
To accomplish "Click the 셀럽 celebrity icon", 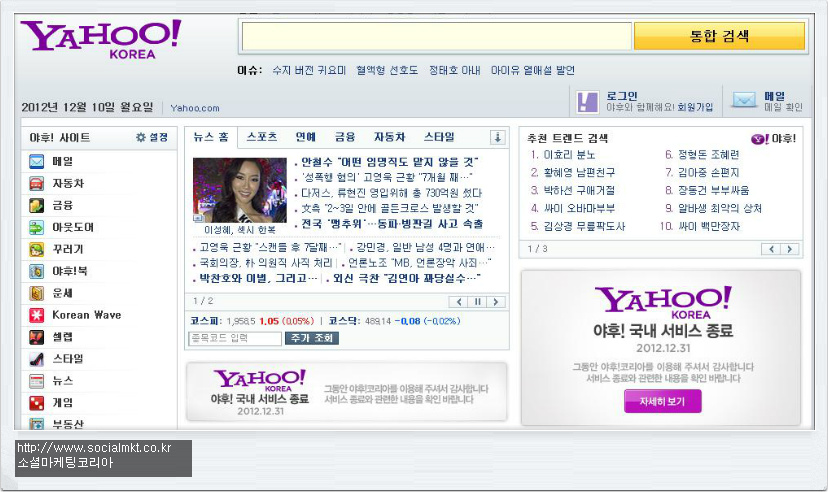I will [x=36, y=337].
